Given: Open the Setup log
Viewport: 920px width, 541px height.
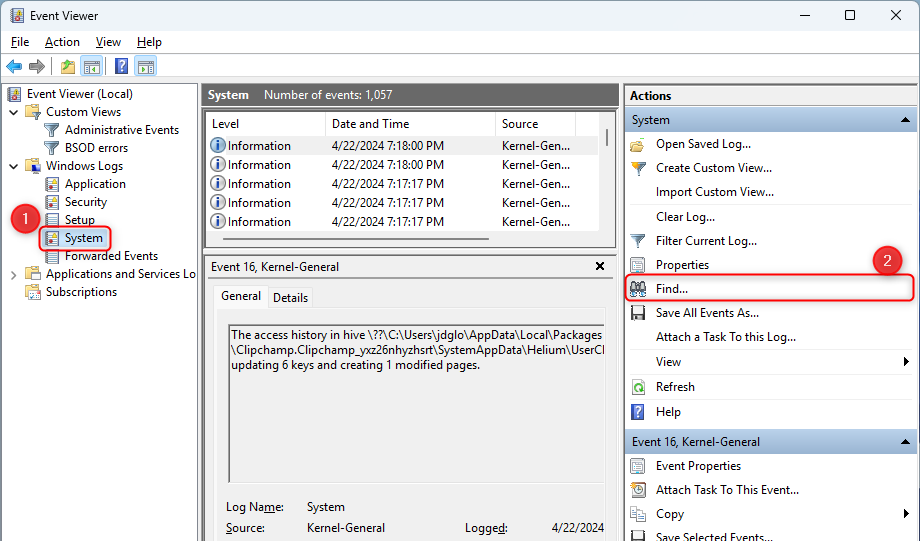Looking at the screenshot, I should (80, 219).
